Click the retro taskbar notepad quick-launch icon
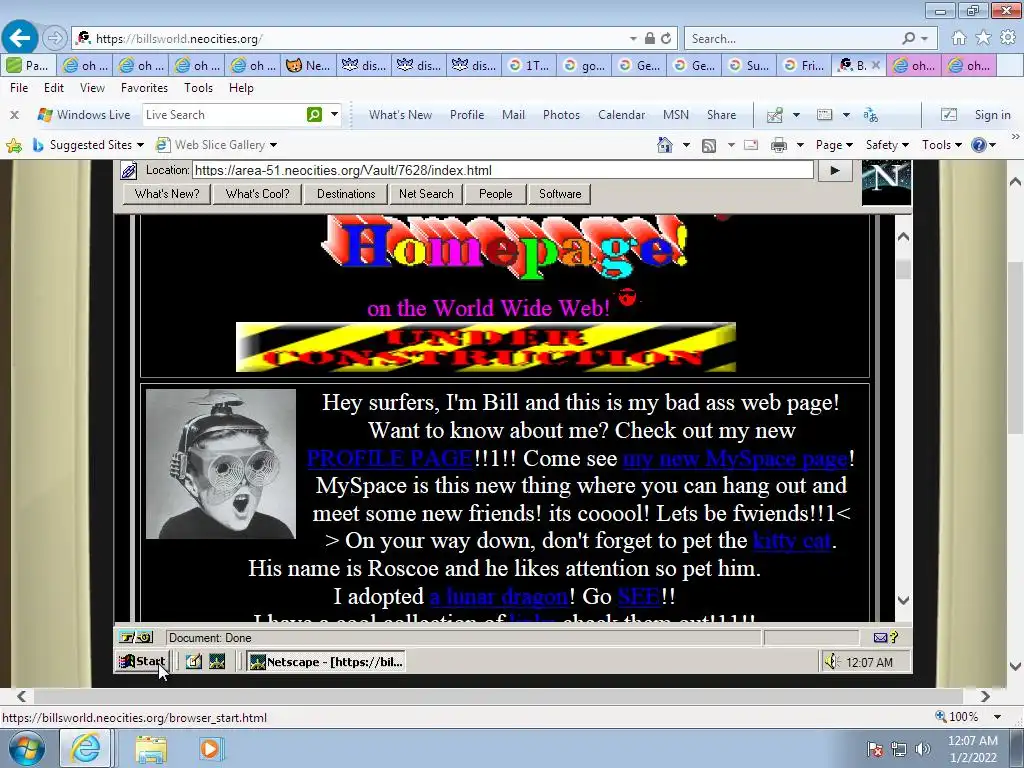Viewport: 1024px width, 768px height. pyautogui.click(x=194, y=662)
